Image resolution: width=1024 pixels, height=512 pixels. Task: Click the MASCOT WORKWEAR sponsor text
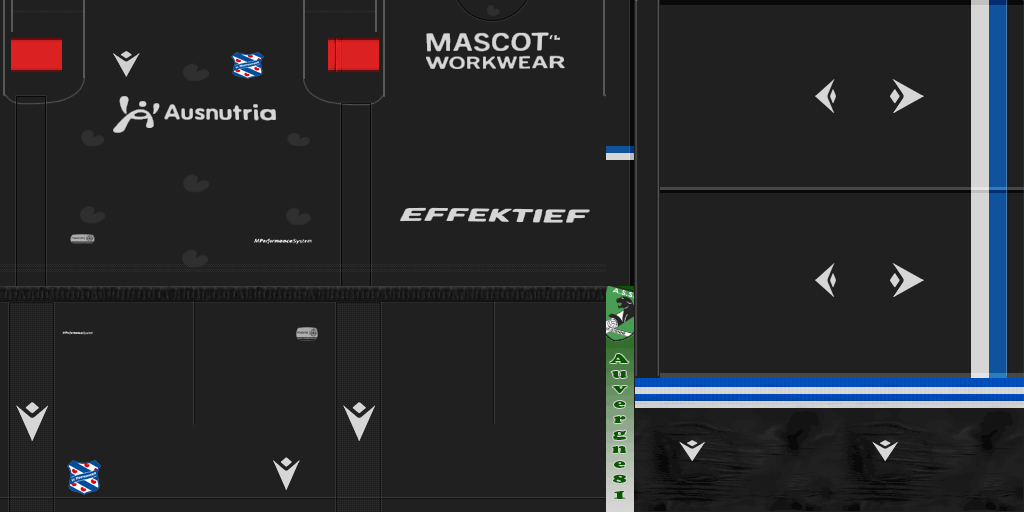(494, 51)
